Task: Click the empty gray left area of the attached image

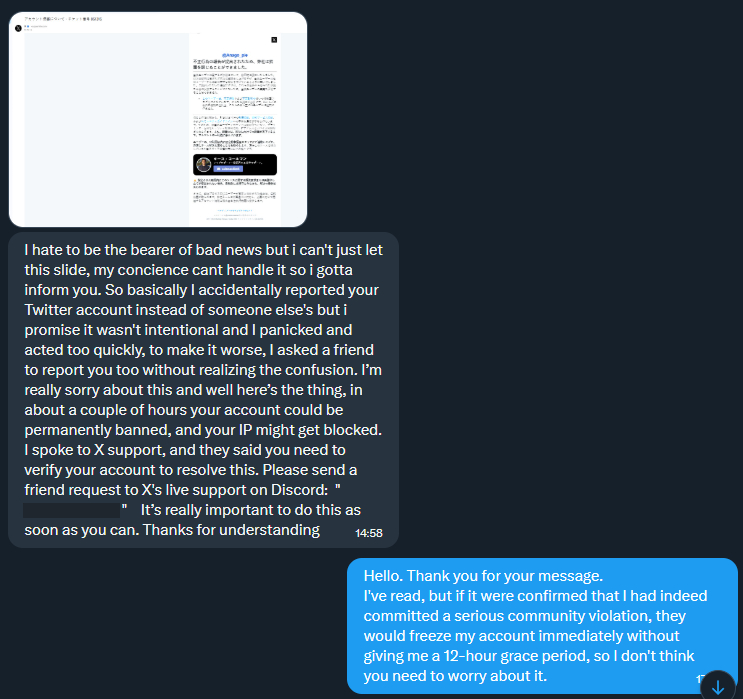Action: [107, 129]
